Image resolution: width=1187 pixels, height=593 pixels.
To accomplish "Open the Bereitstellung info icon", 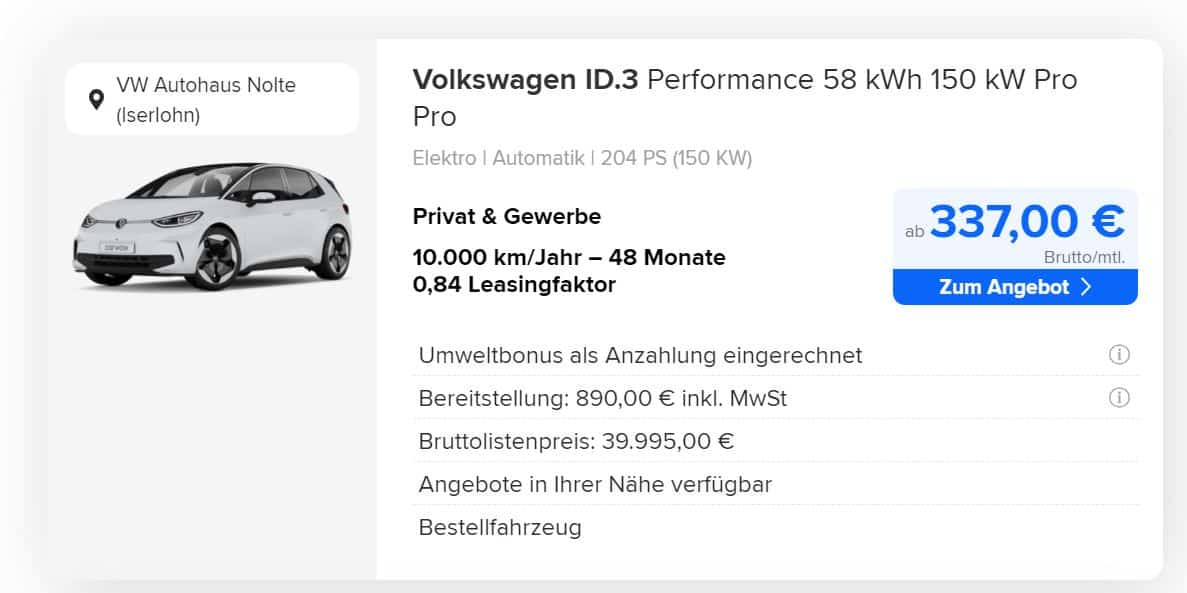I will 1119,398.
